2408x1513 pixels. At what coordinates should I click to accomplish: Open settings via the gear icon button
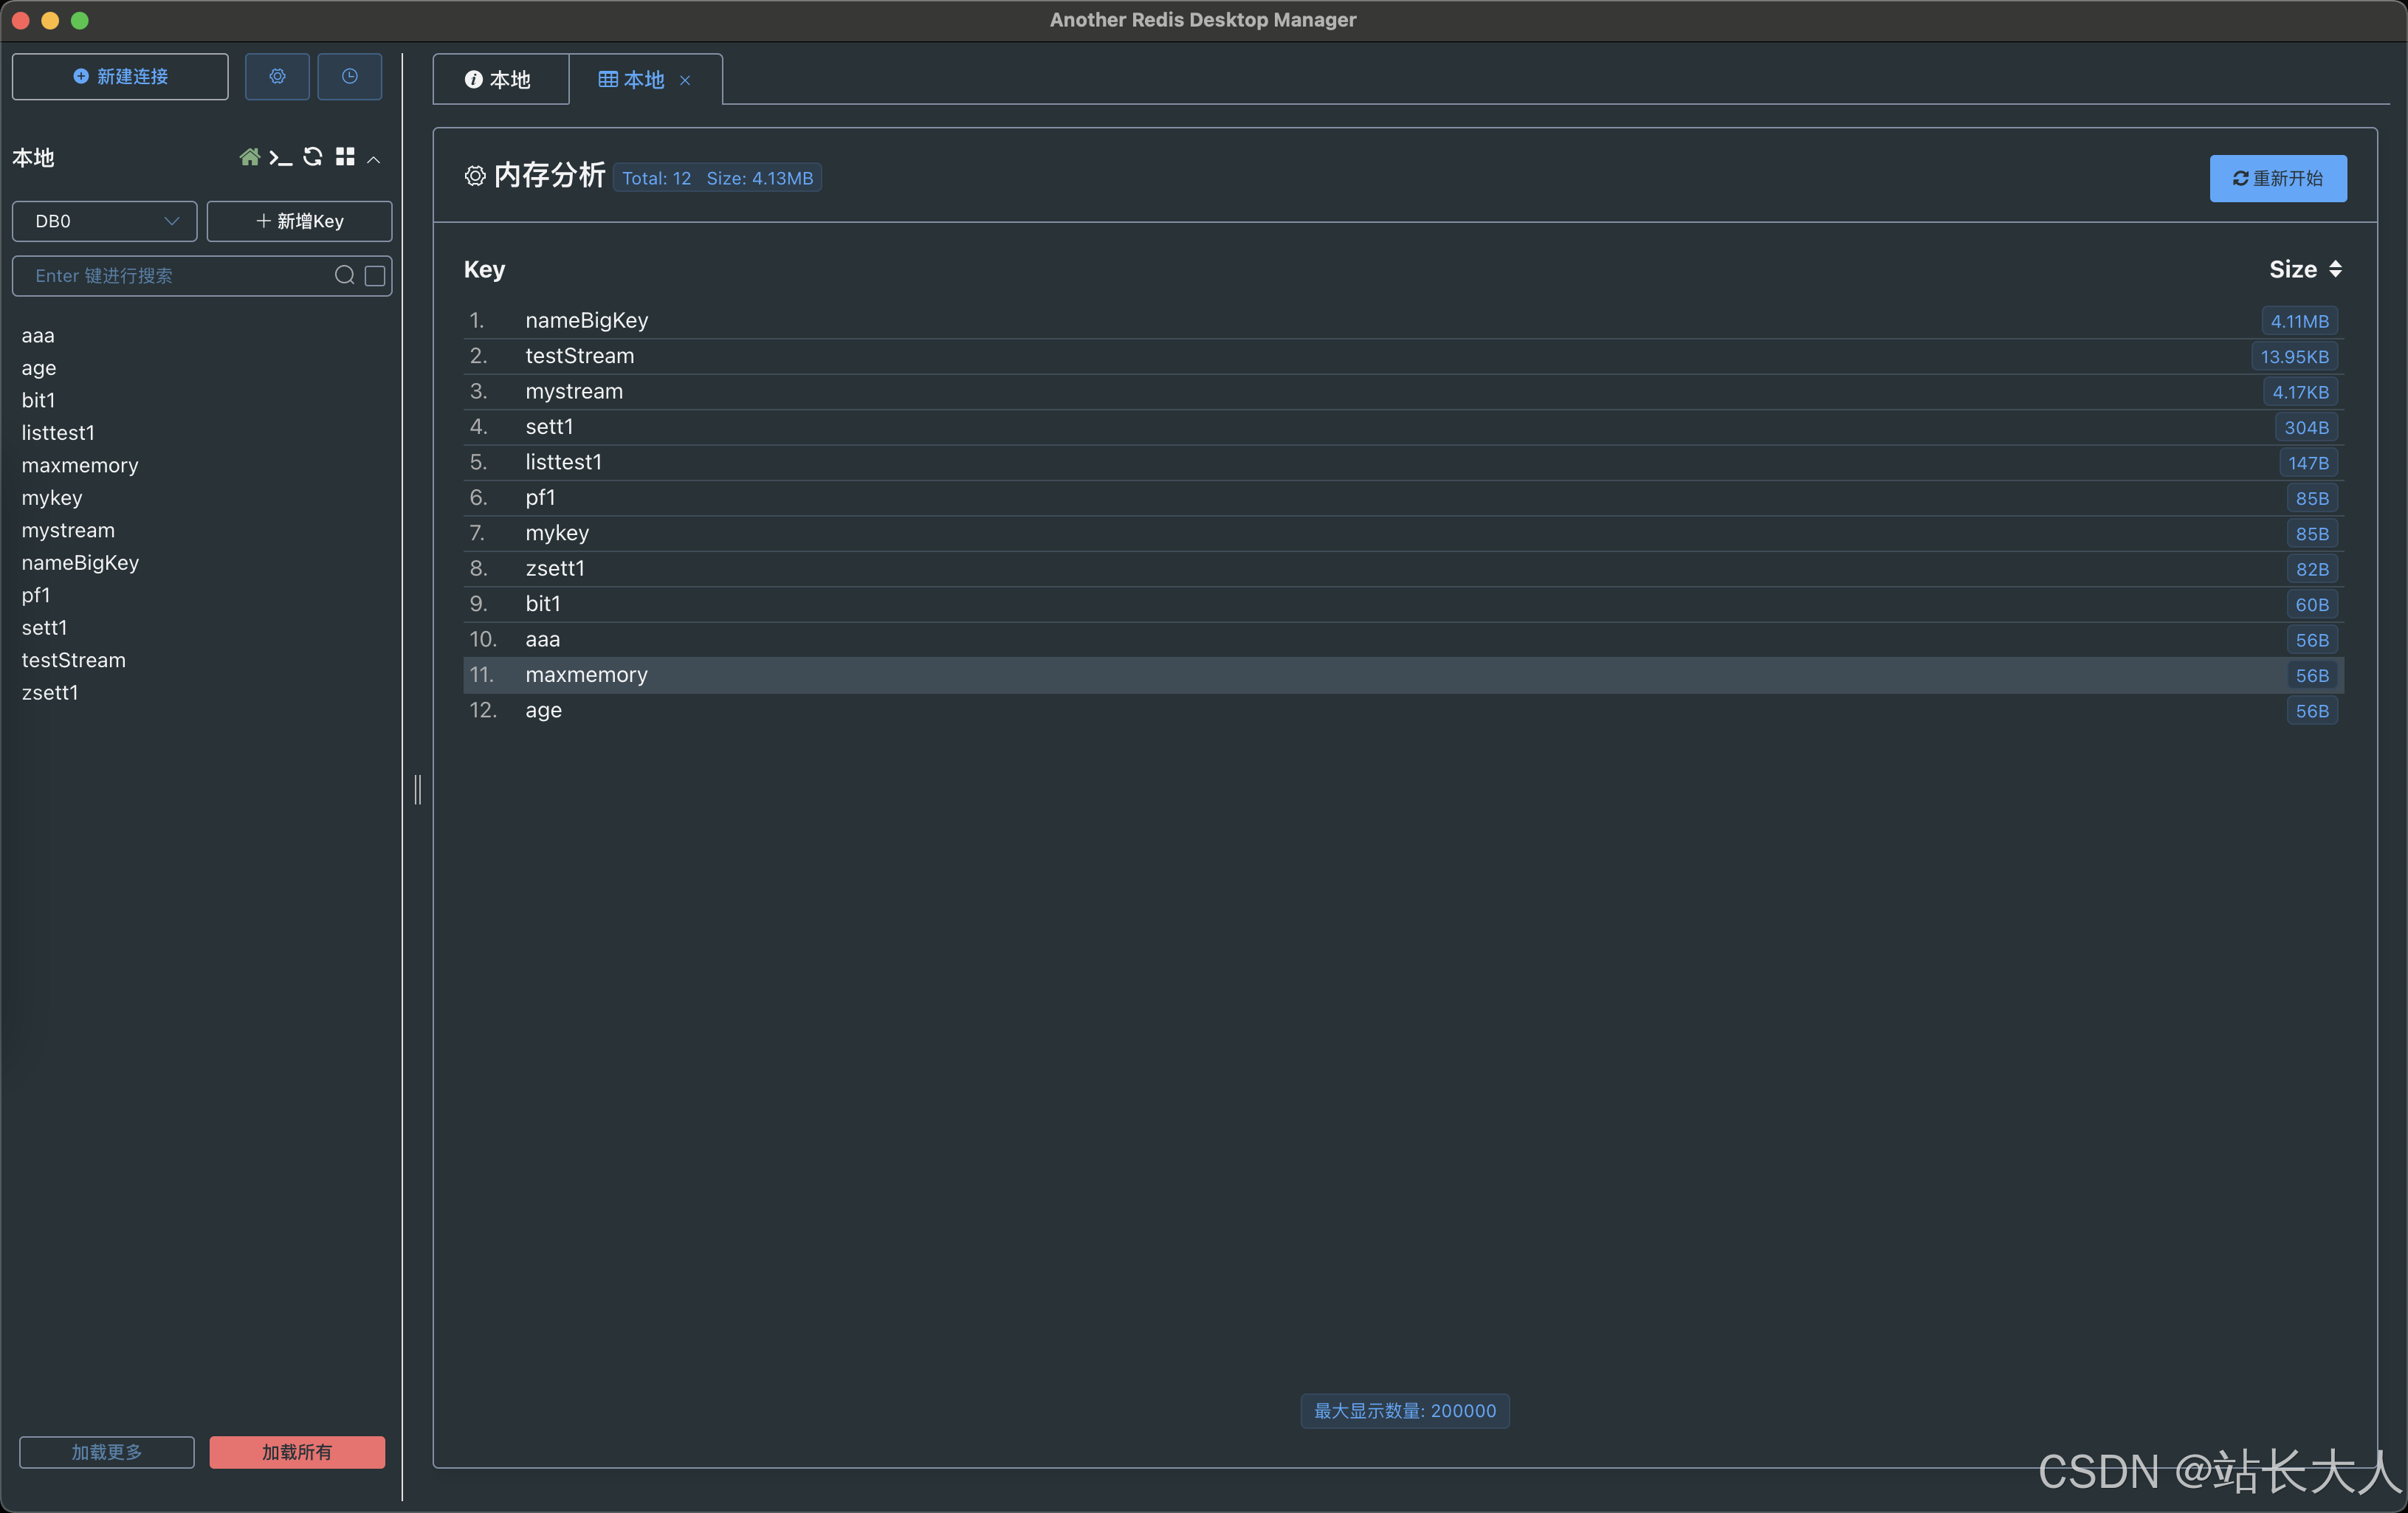pyautogui.click(x=277, y=76)
